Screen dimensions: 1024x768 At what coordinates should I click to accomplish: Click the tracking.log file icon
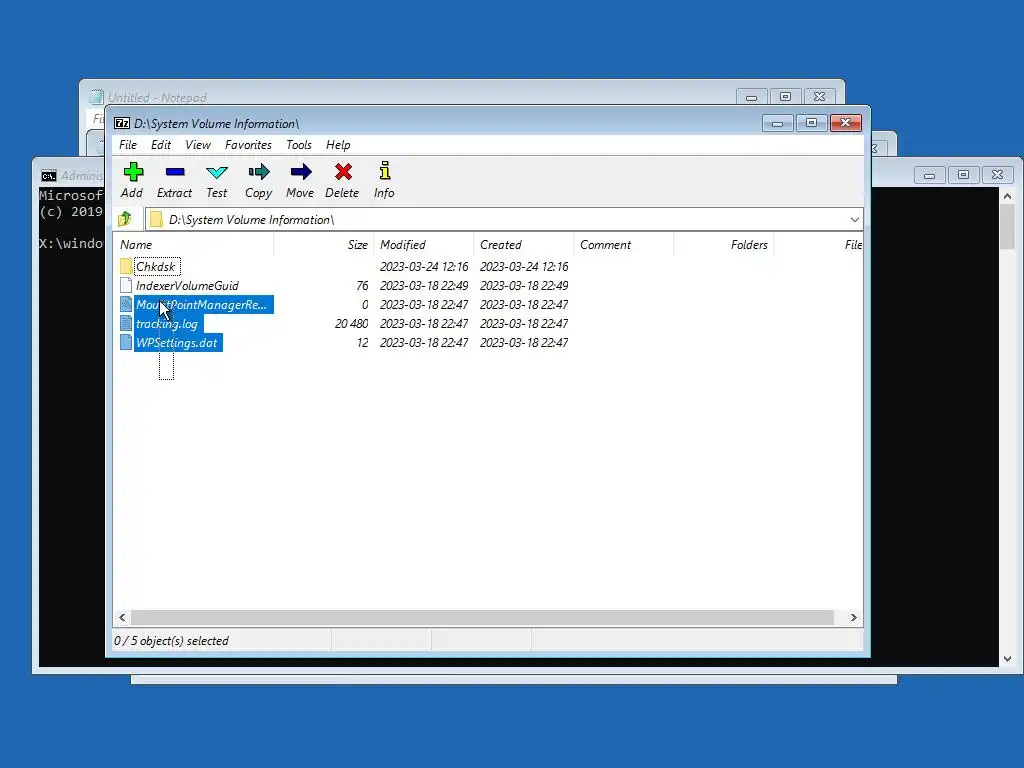click(126, 323)
